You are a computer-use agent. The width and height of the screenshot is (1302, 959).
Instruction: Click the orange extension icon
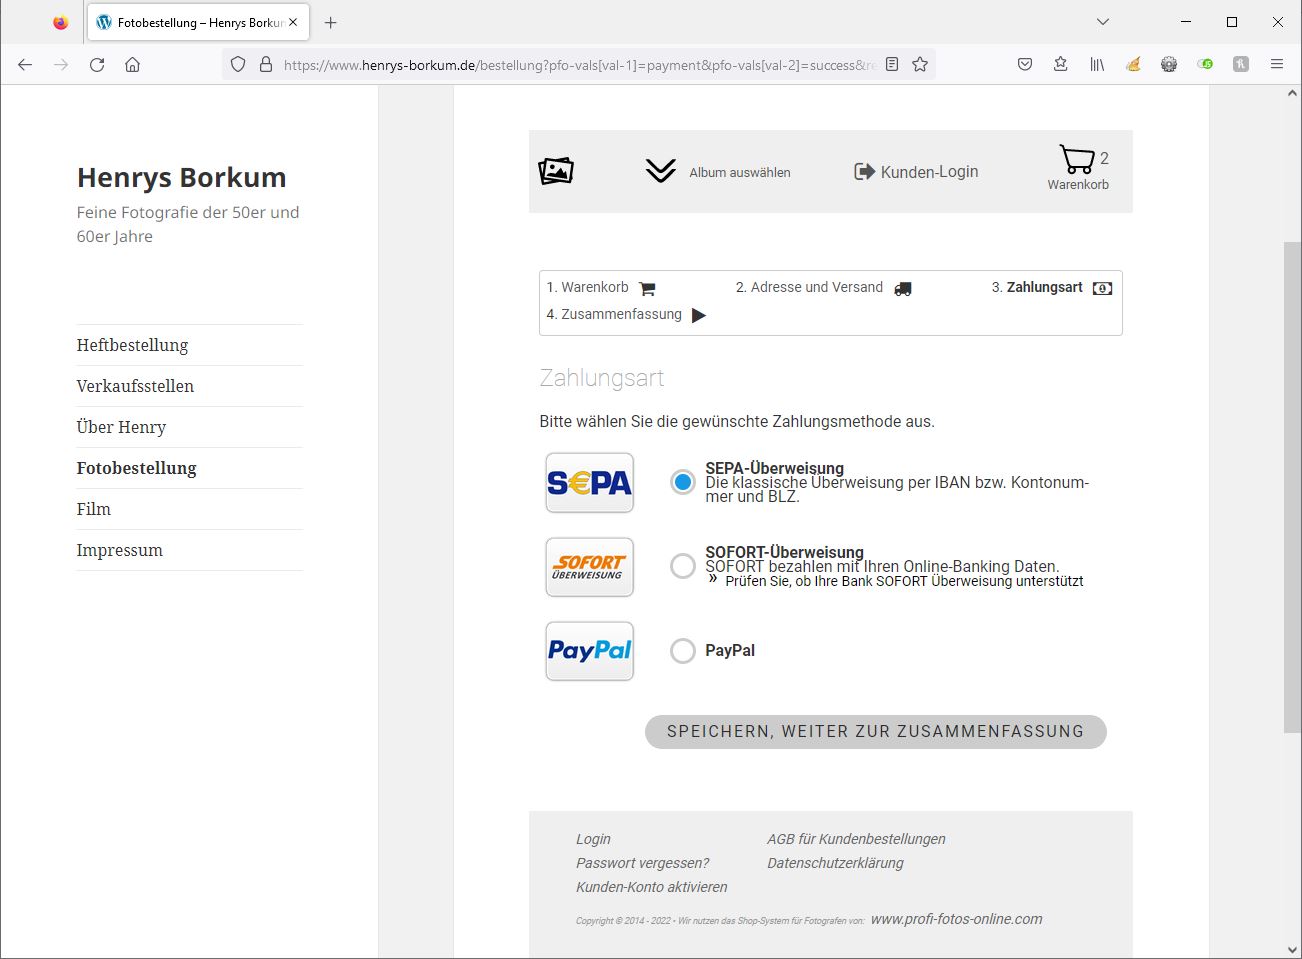click(1133, 64)
